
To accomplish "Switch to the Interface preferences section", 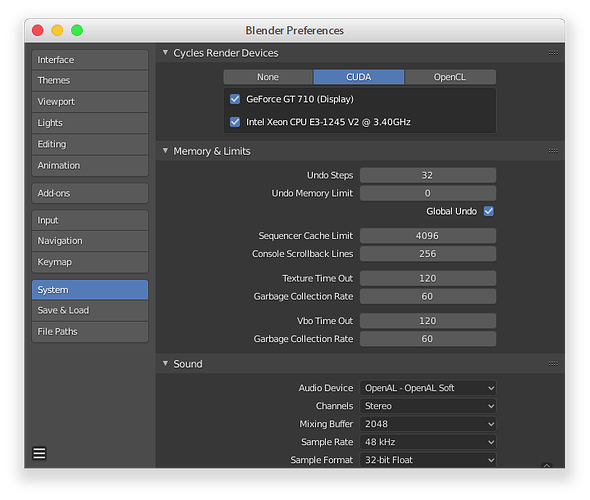I will click(x=90, y=60).
